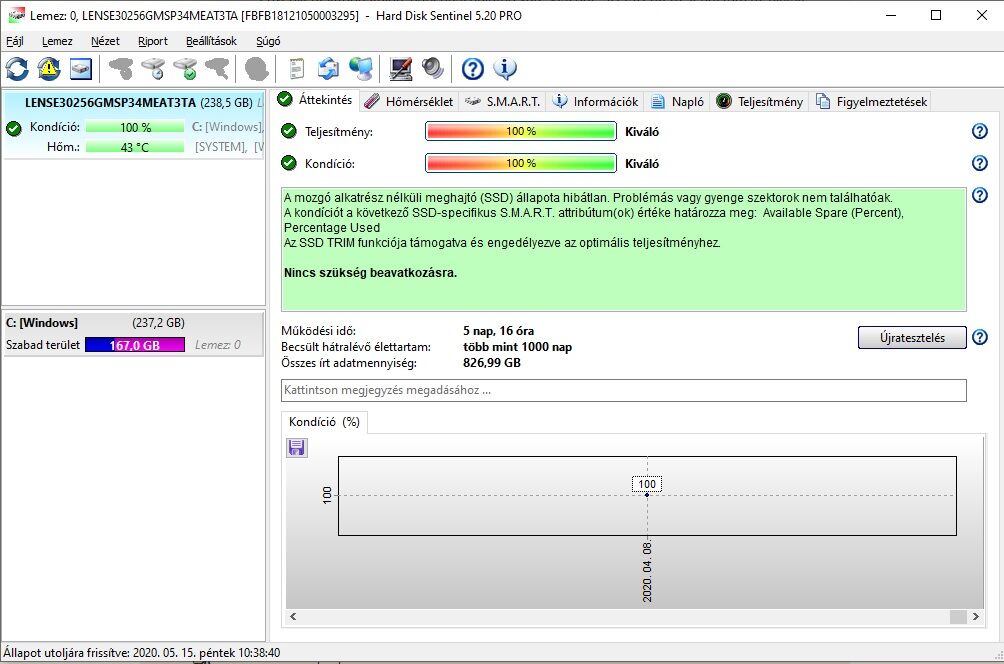Click graph scroll right arrow
Image resolution: width=1004 pixels, height=664 pixels.
coord(975,617)
